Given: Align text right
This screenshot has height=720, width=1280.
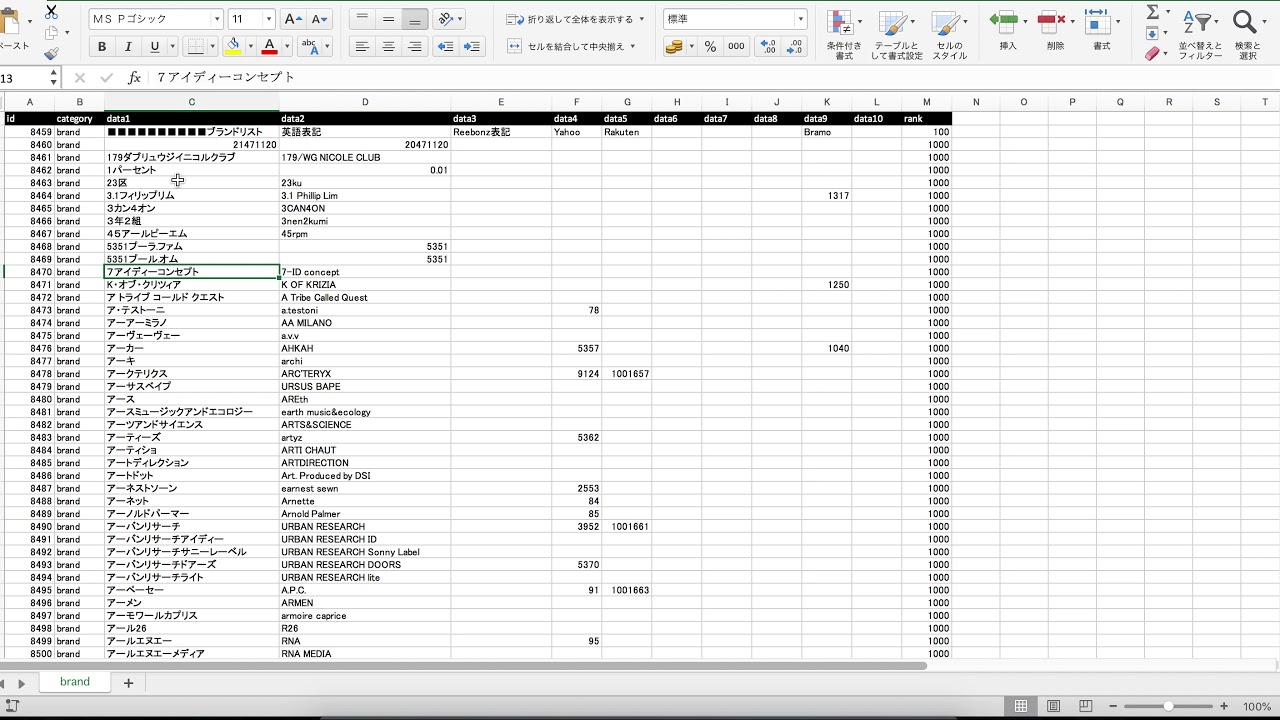Looking at the screenshot, I should (x=415, y=47).
